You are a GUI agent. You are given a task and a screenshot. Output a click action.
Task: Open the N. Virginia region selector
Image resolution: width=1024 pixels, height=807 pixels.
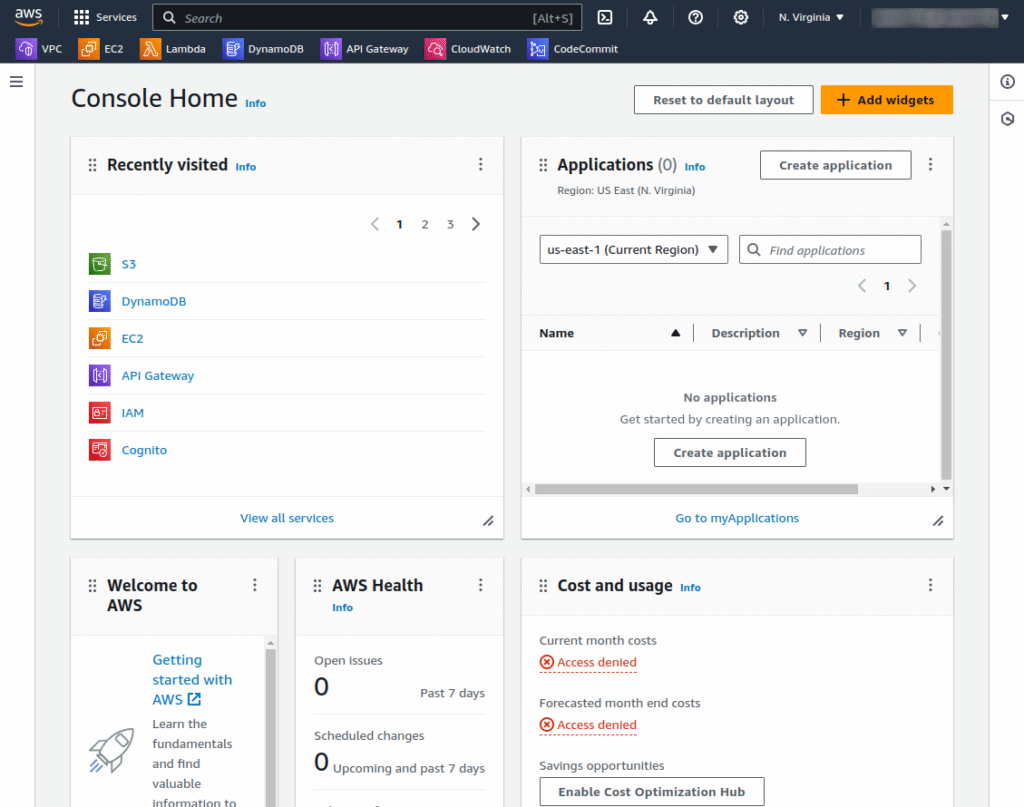pos(811,18)
